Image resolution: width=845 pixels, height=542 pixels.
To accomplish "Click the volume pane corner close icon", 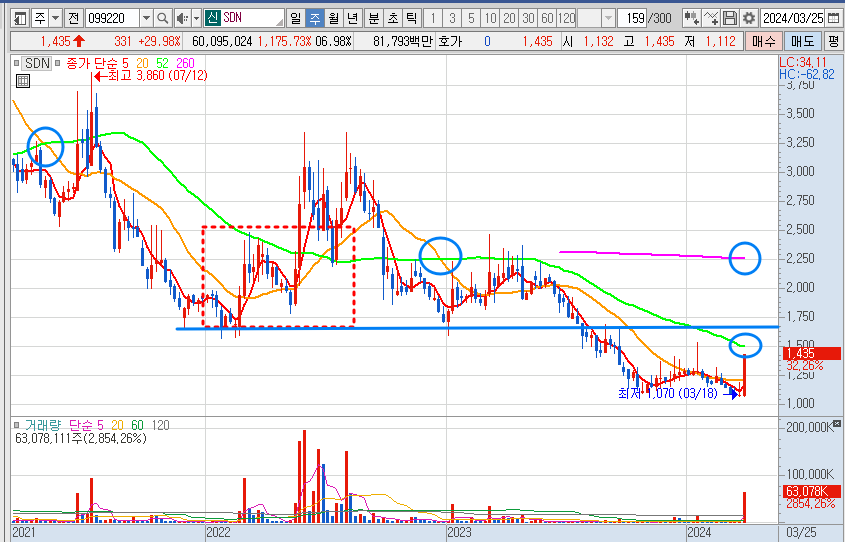I will coord(836,423).
